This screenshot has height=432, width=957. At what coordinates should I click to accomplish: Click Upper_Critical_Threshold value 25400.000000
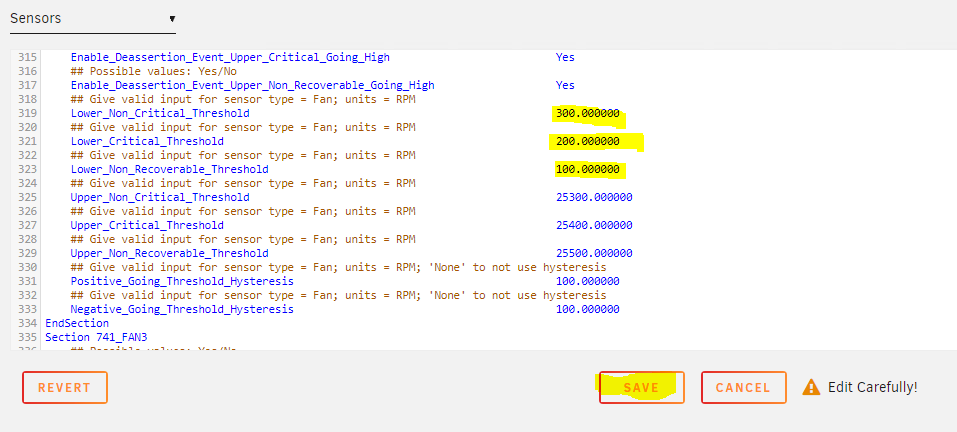594,225
